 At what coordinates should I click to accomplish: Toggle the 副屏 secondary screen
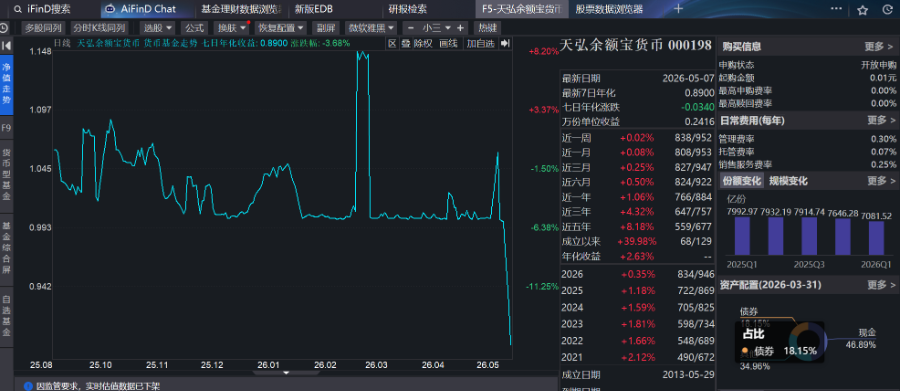click(x=325, y=28)
